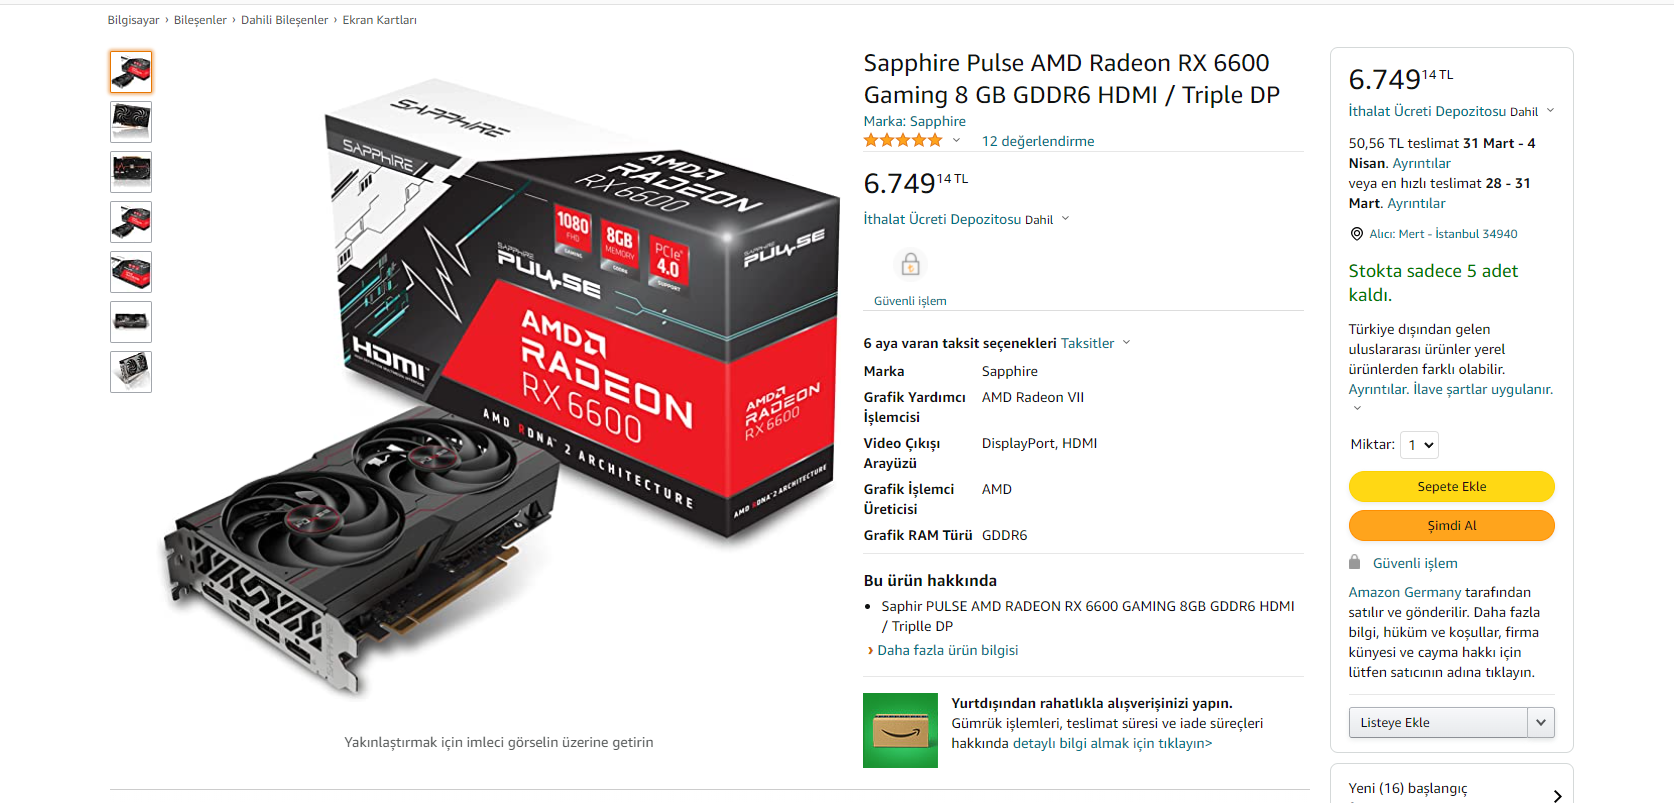Select the third thumbnail showing card front
Viewport: 1674px width, 803px height.
pyautogui.click(x=131, y=172)
